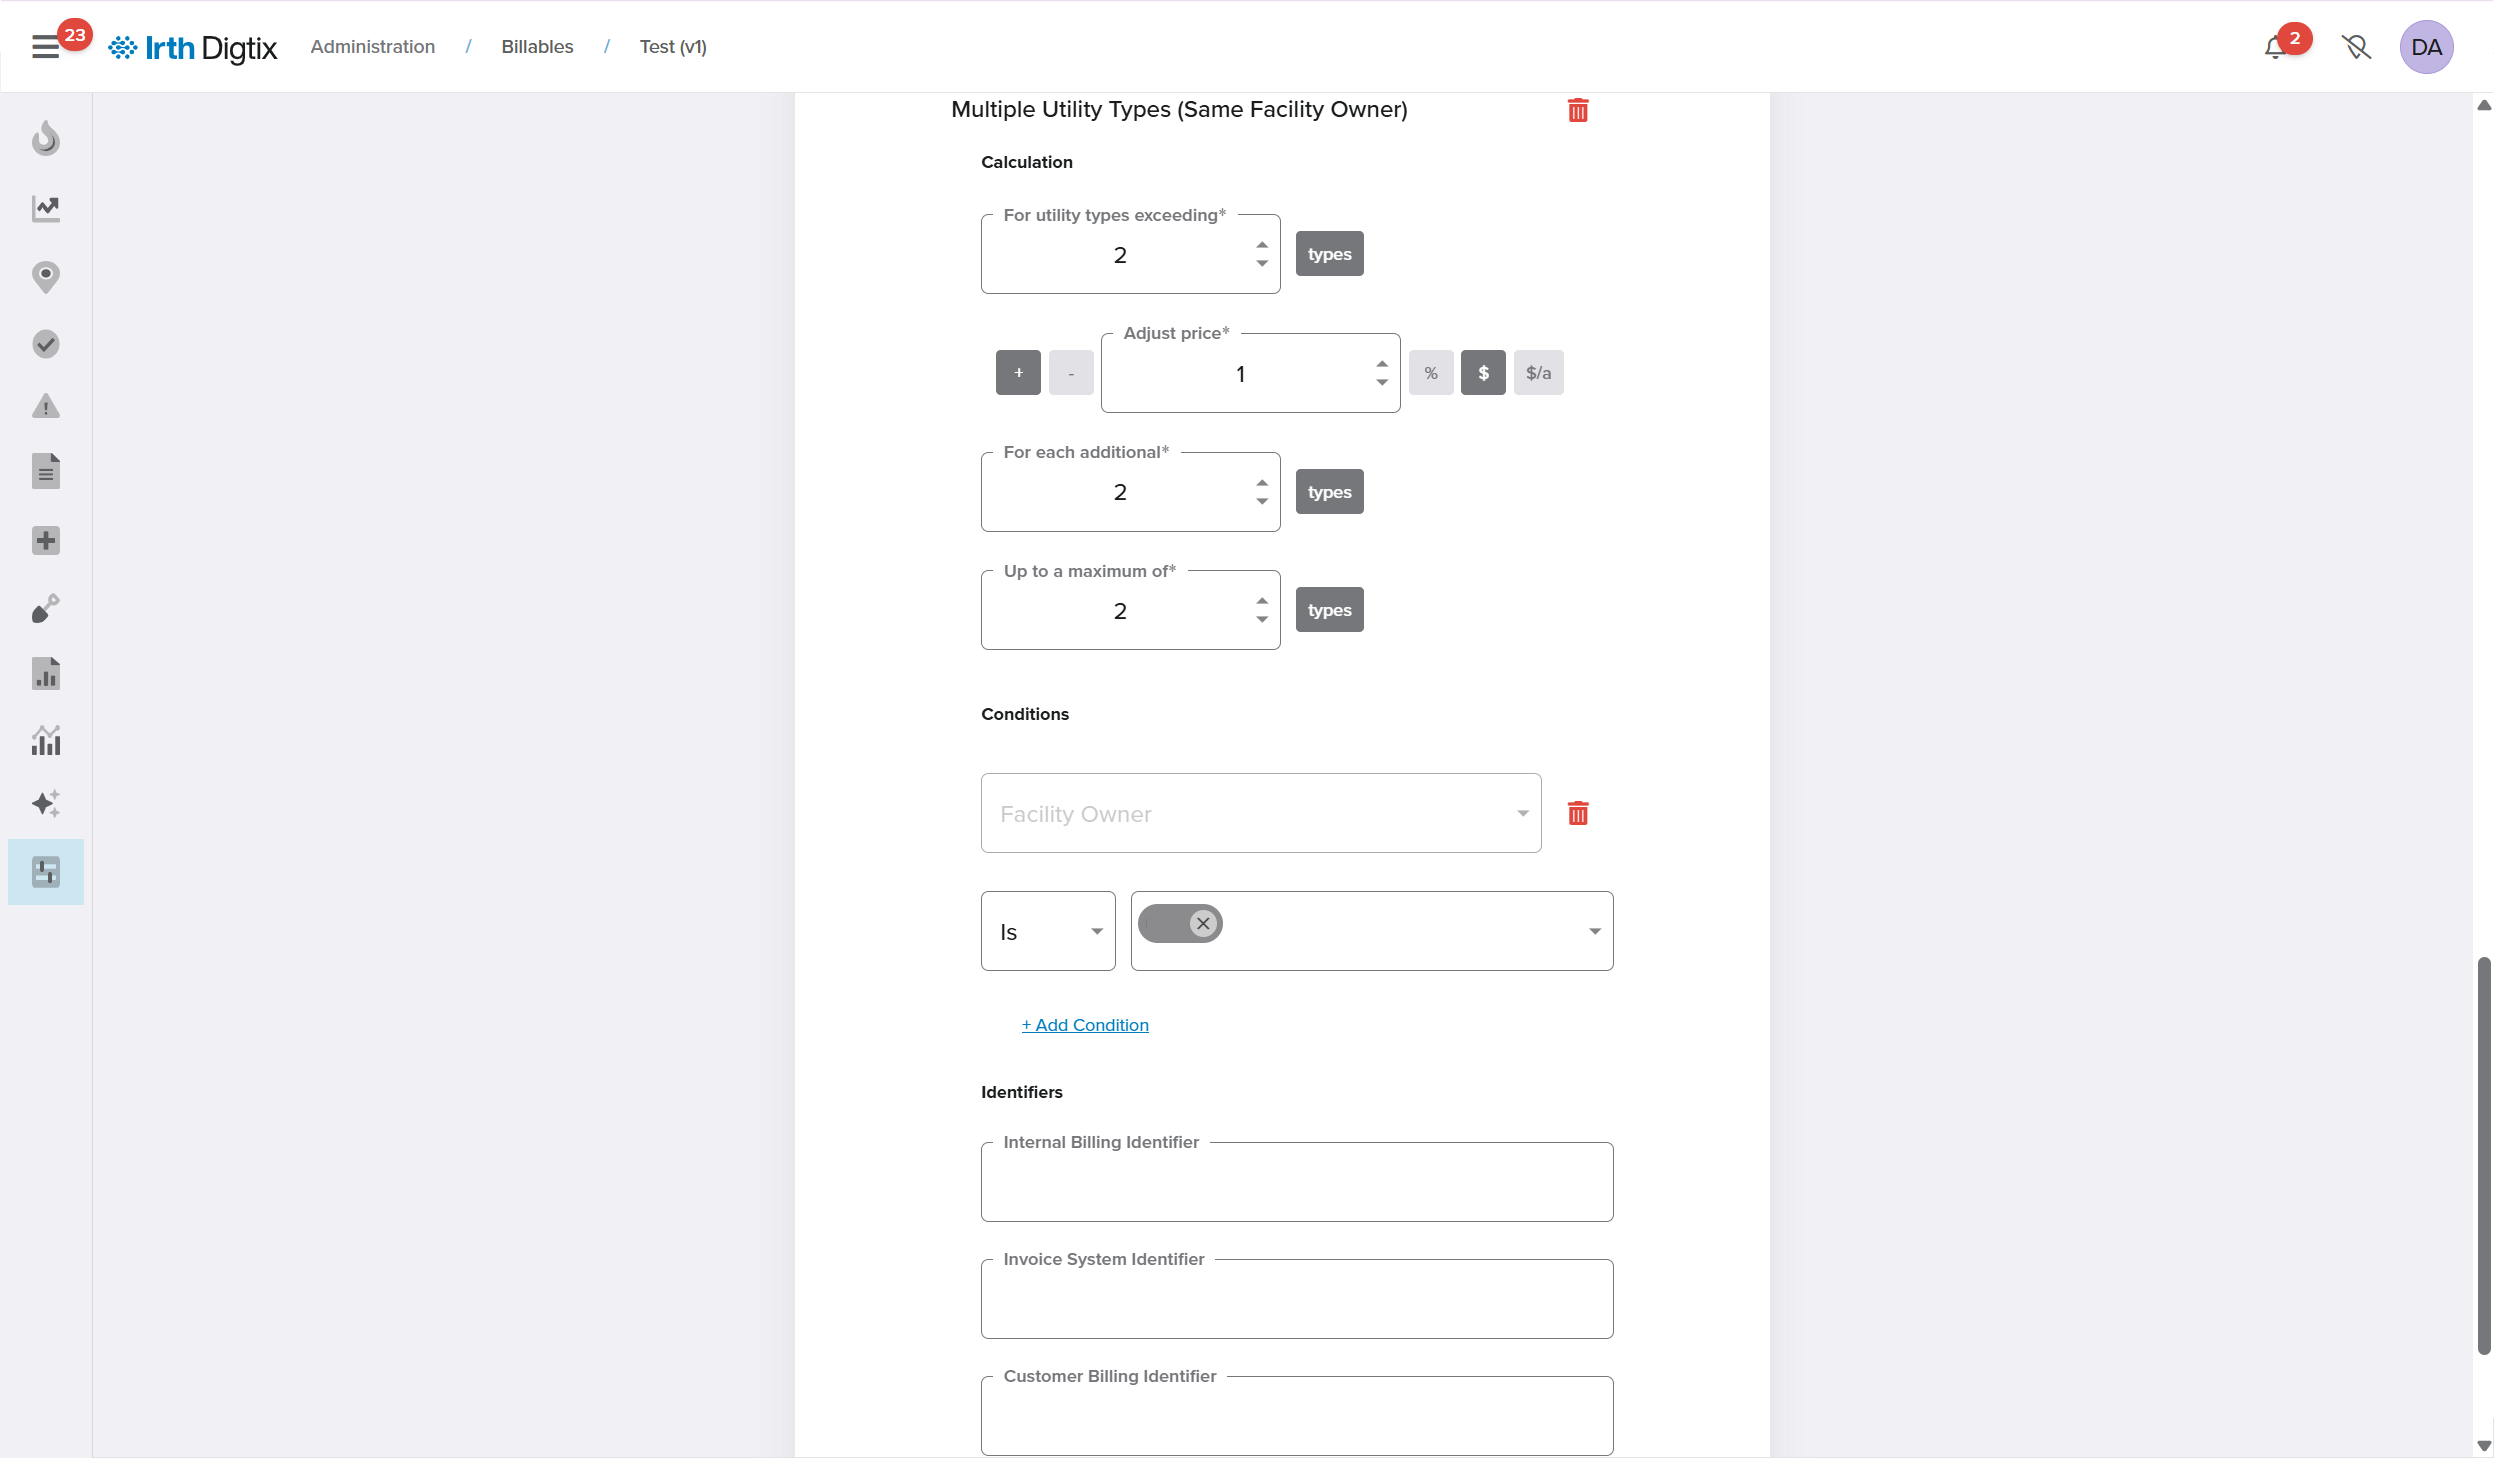Expand the condition value dropdown arrow
This screenshot has height=1458, width=2494.
pyautogui.click(x=1594, y=931)
